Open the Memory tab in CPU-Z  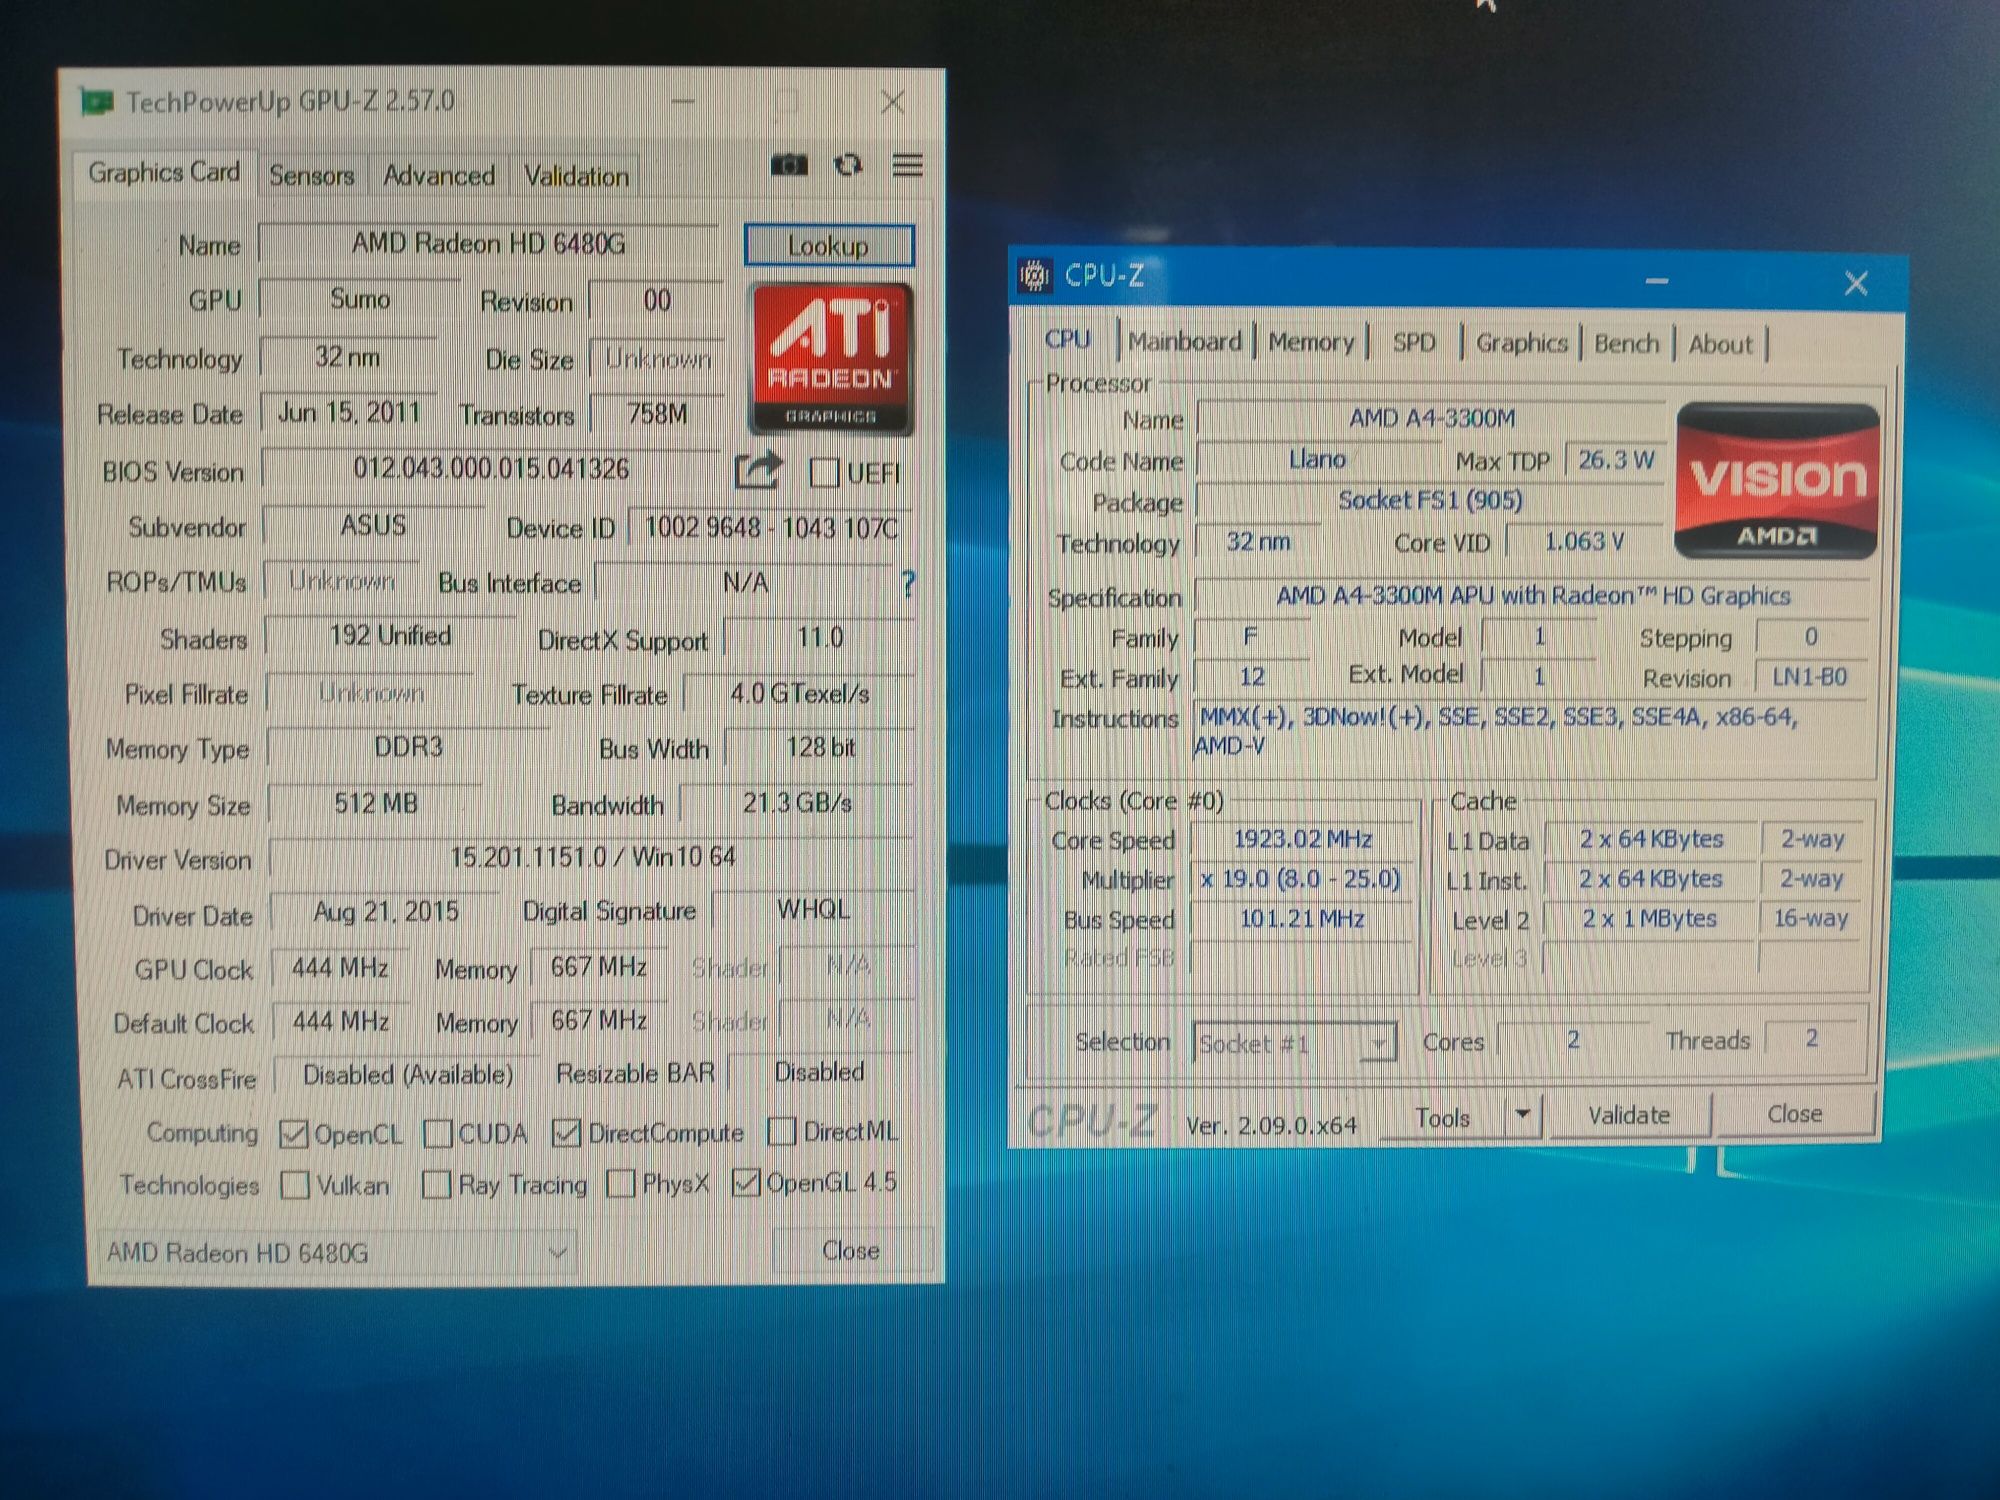(1311, 343)
